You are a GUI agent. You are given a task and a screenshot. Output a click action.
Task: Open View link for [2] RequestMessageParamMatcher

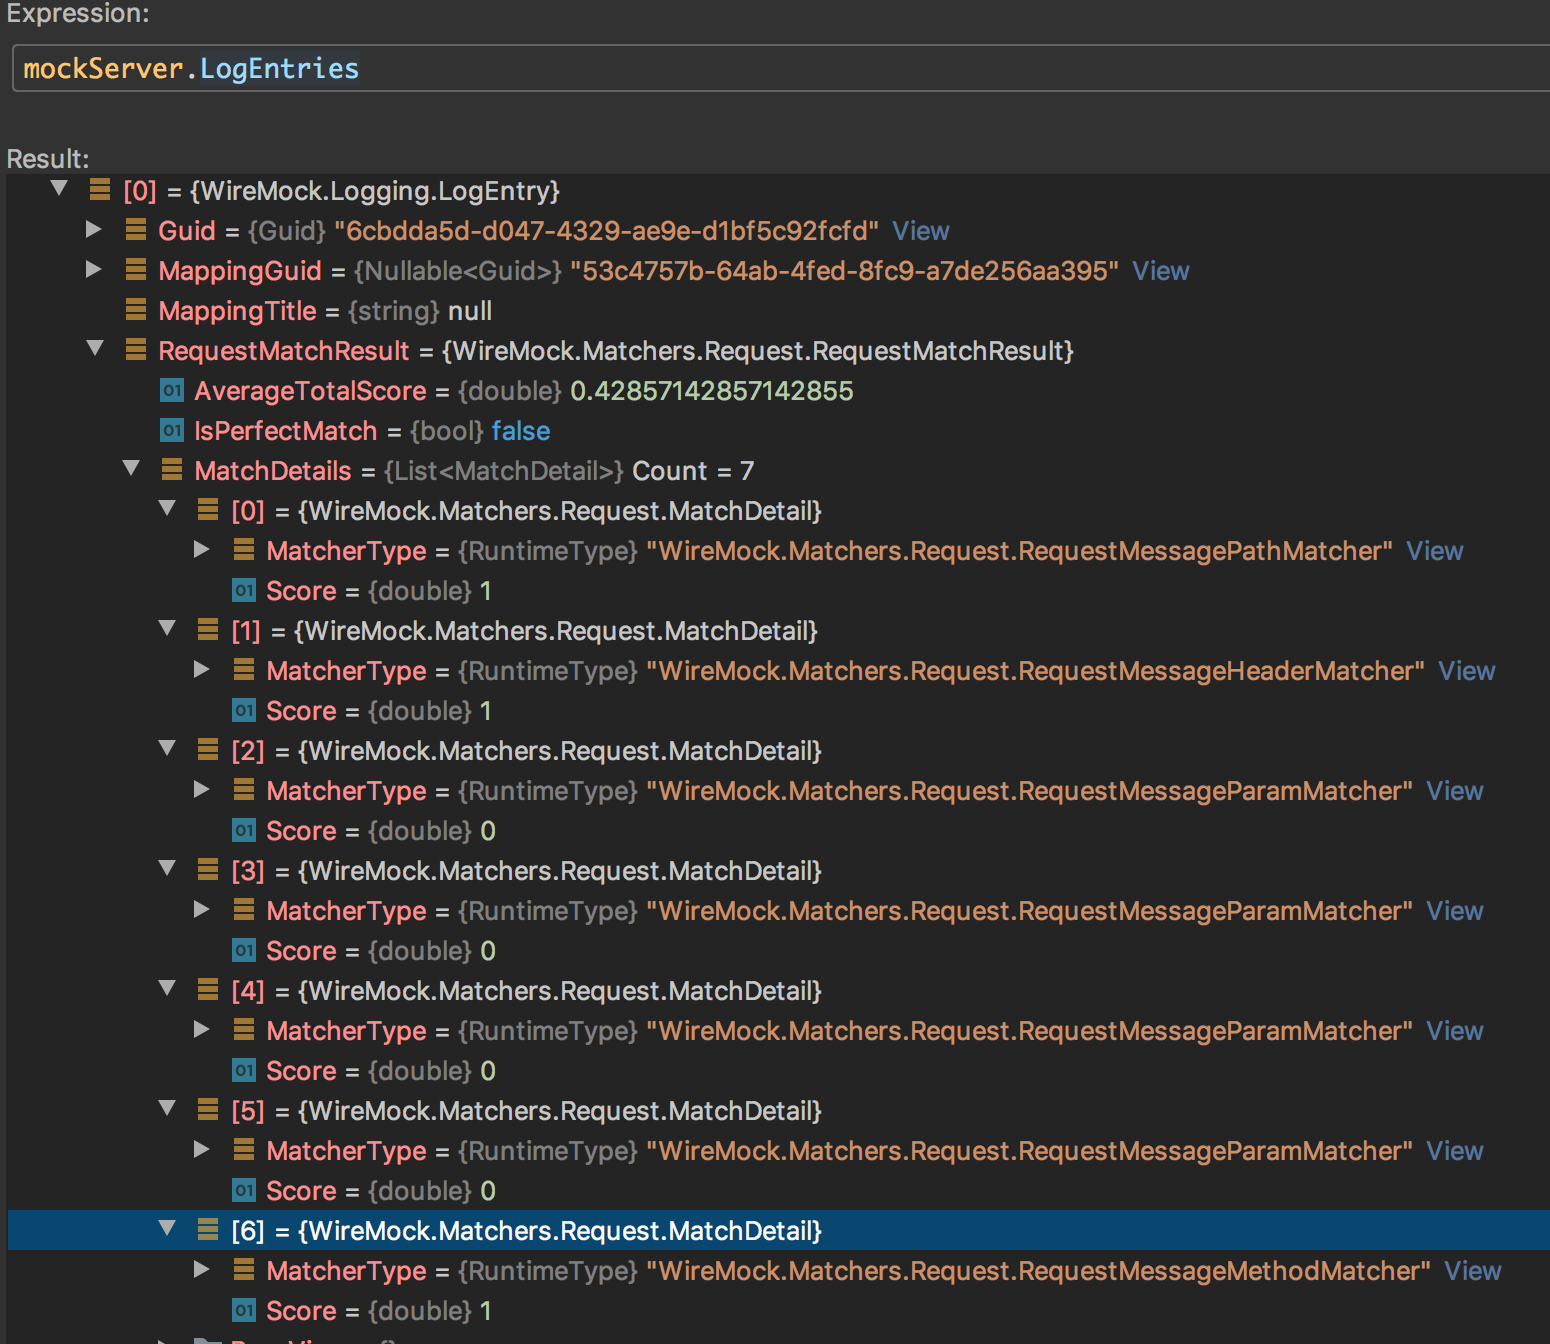(x=1454, y=791)
